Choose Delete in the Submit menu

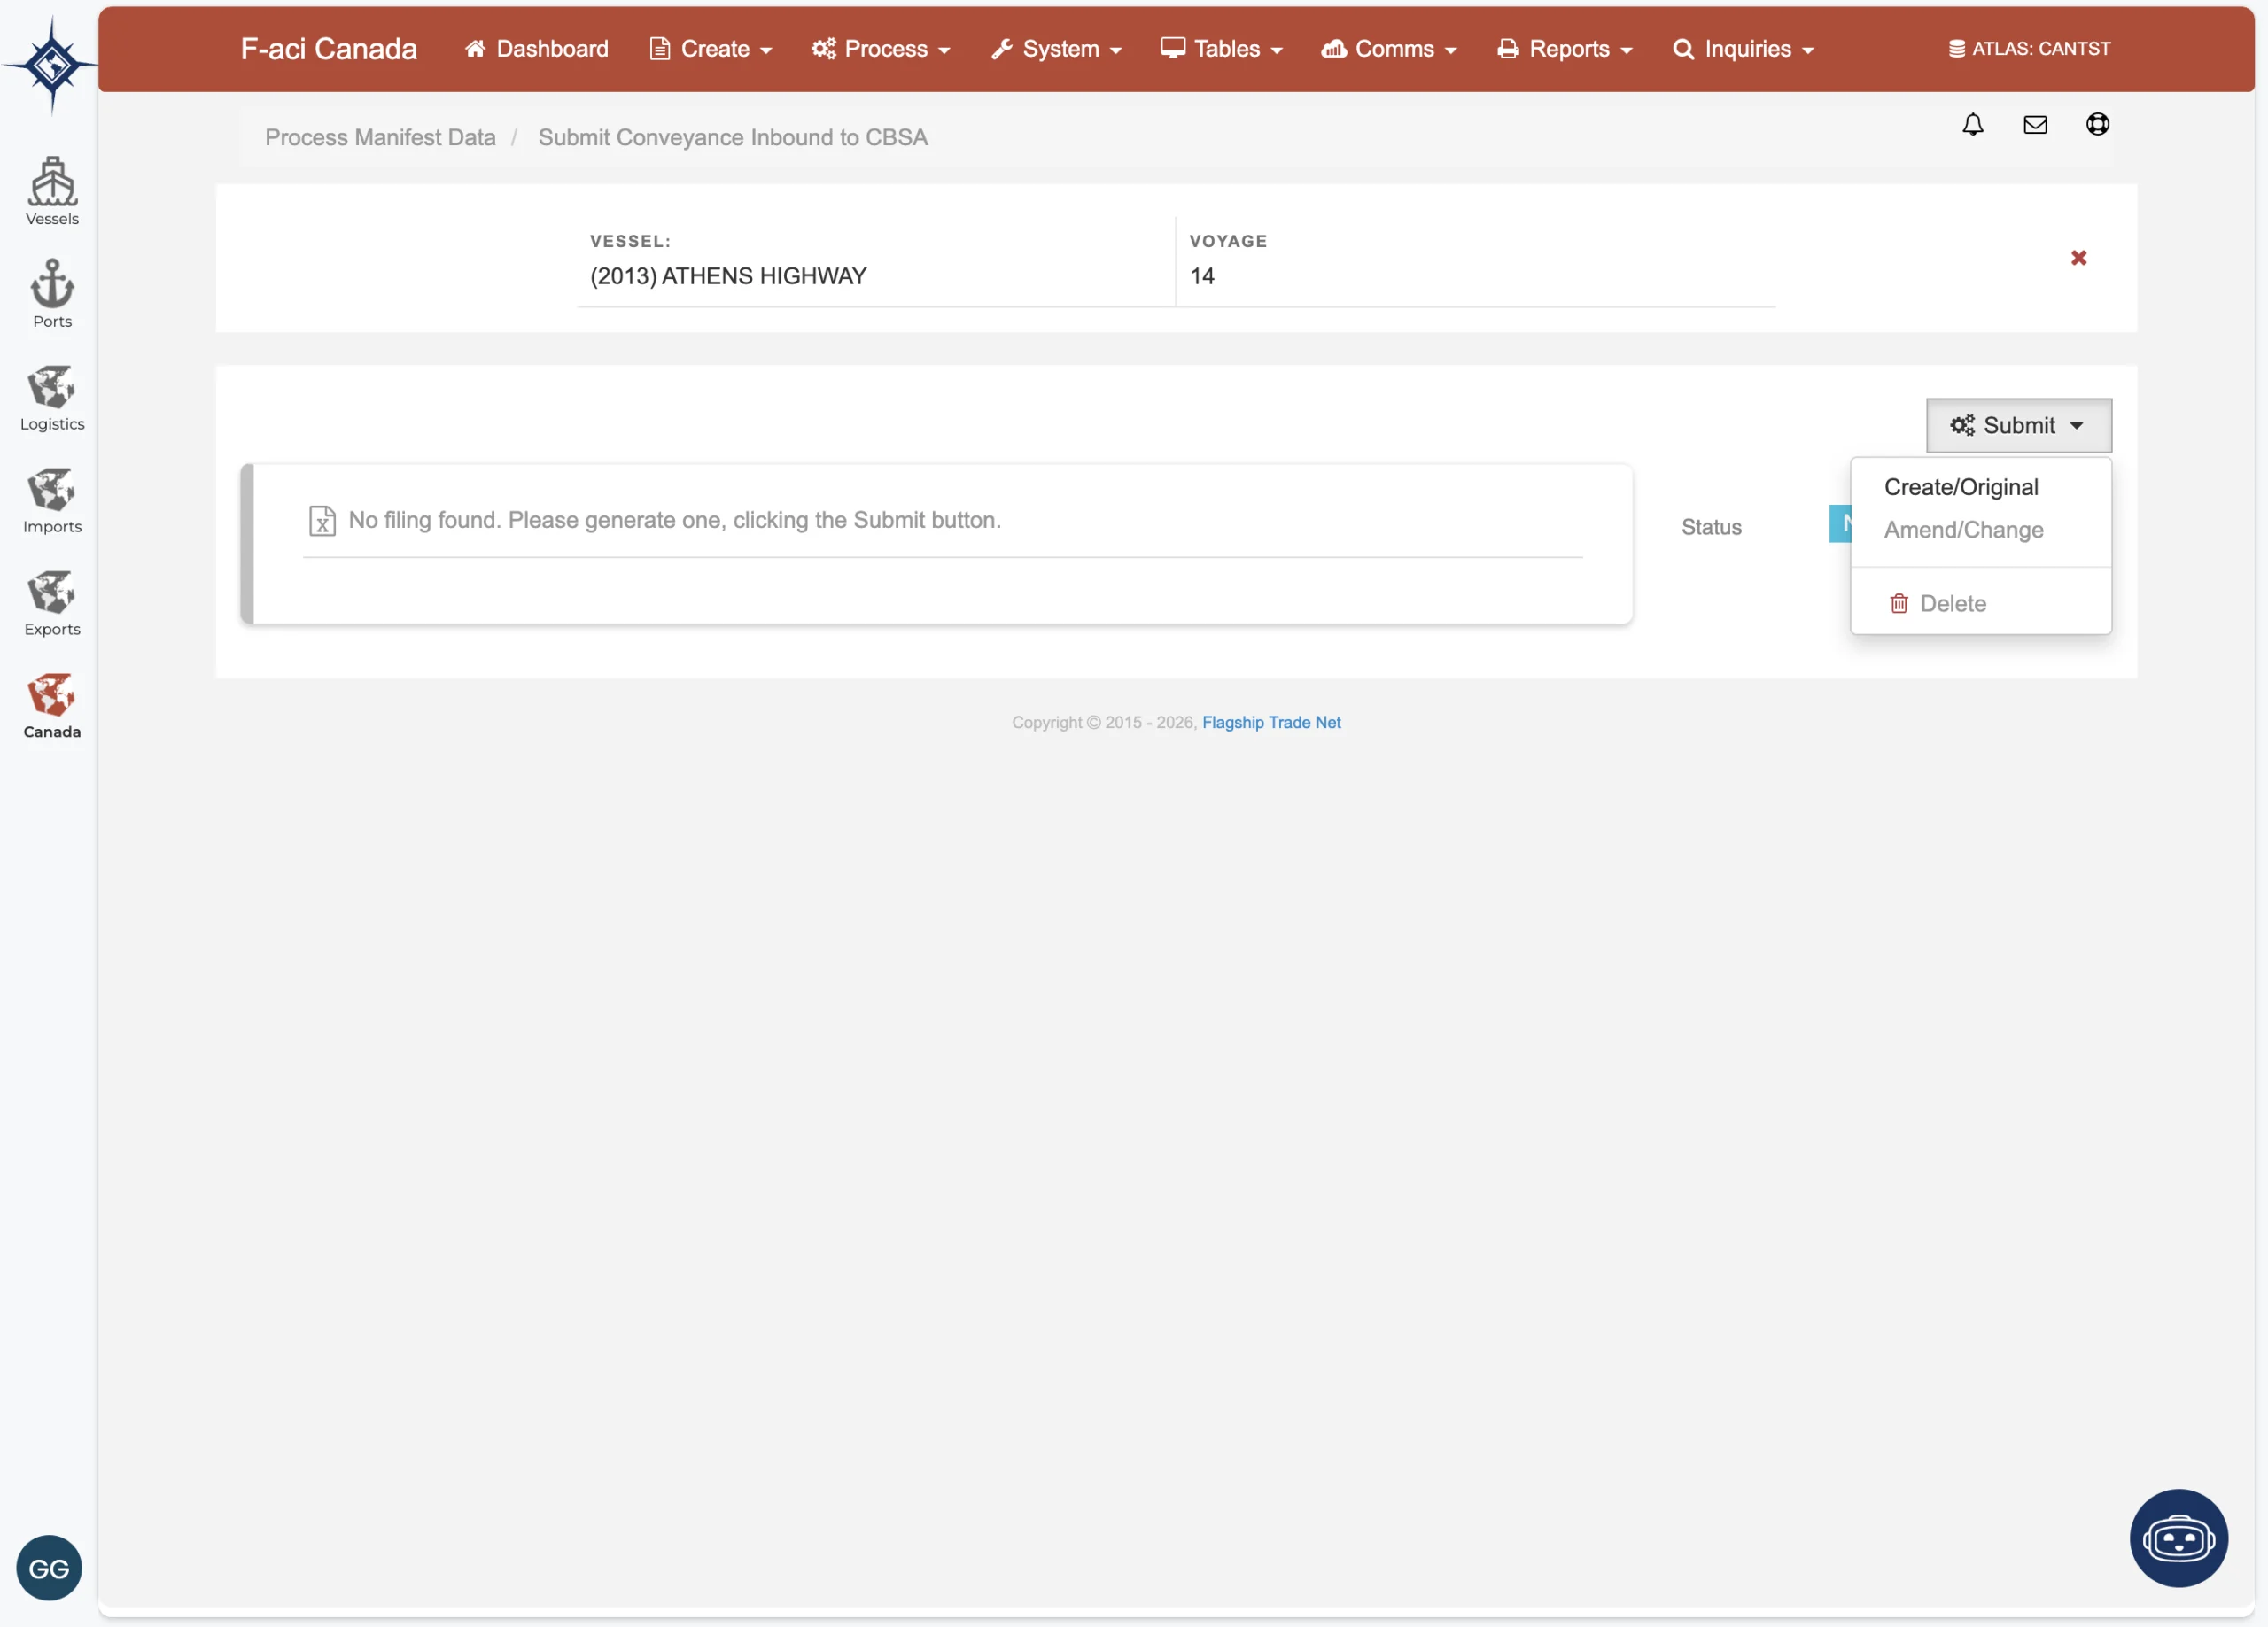[x=1951, y=603]
